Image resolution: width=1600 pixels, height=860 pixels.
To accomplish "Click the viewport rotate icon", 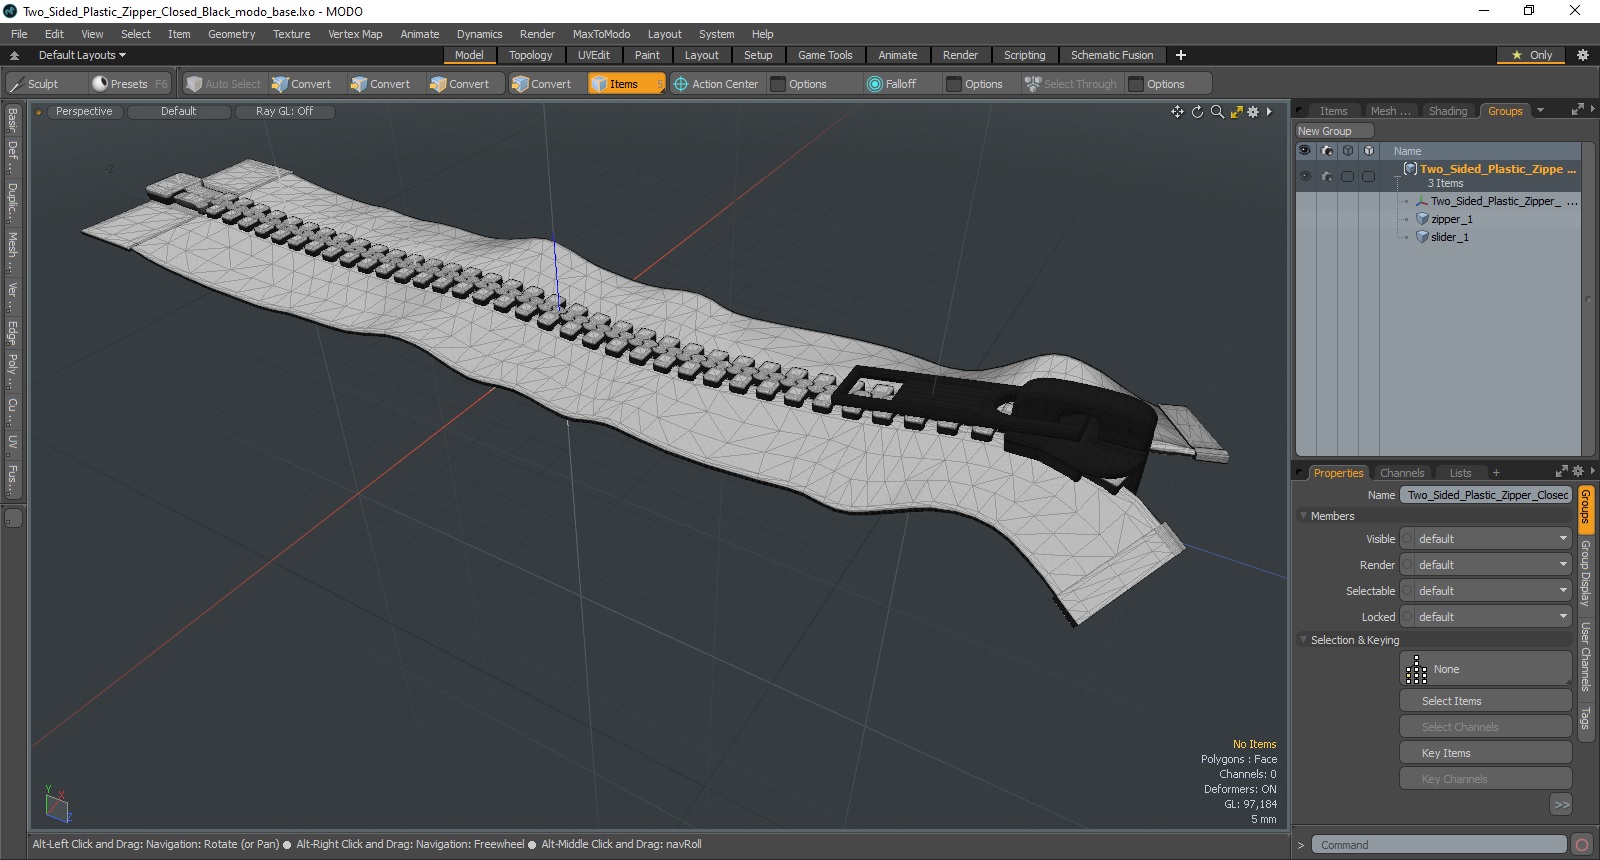I will coord(1197,112).
